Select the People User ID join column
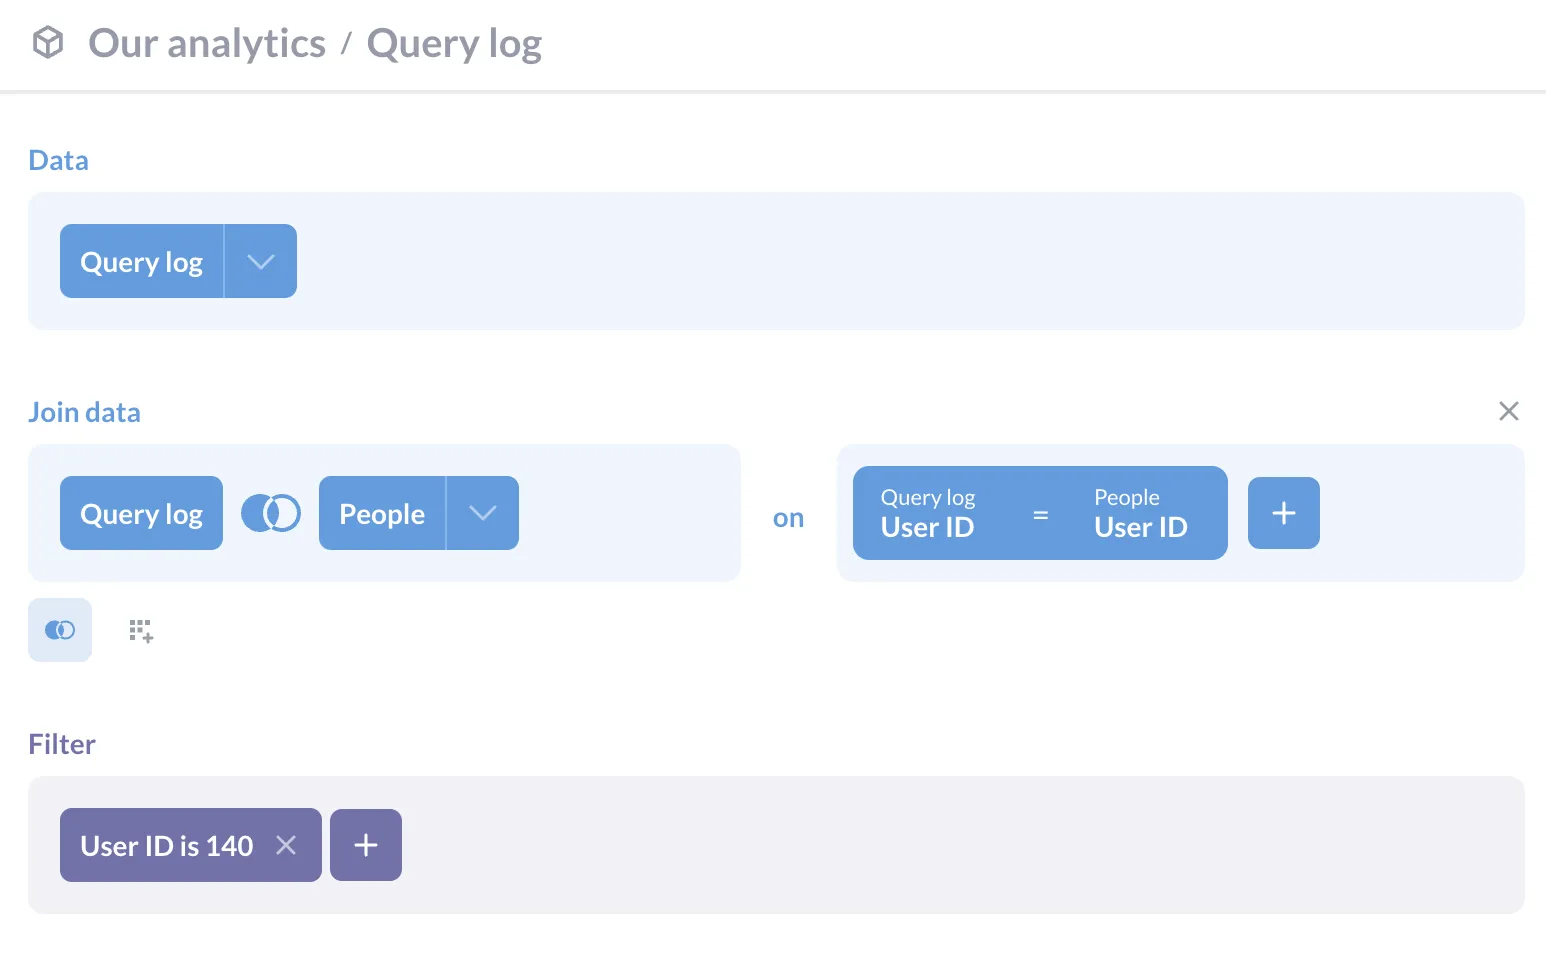Viewport: 1546px width, 958px height. pyautogui.click(x=1140, y=513)
